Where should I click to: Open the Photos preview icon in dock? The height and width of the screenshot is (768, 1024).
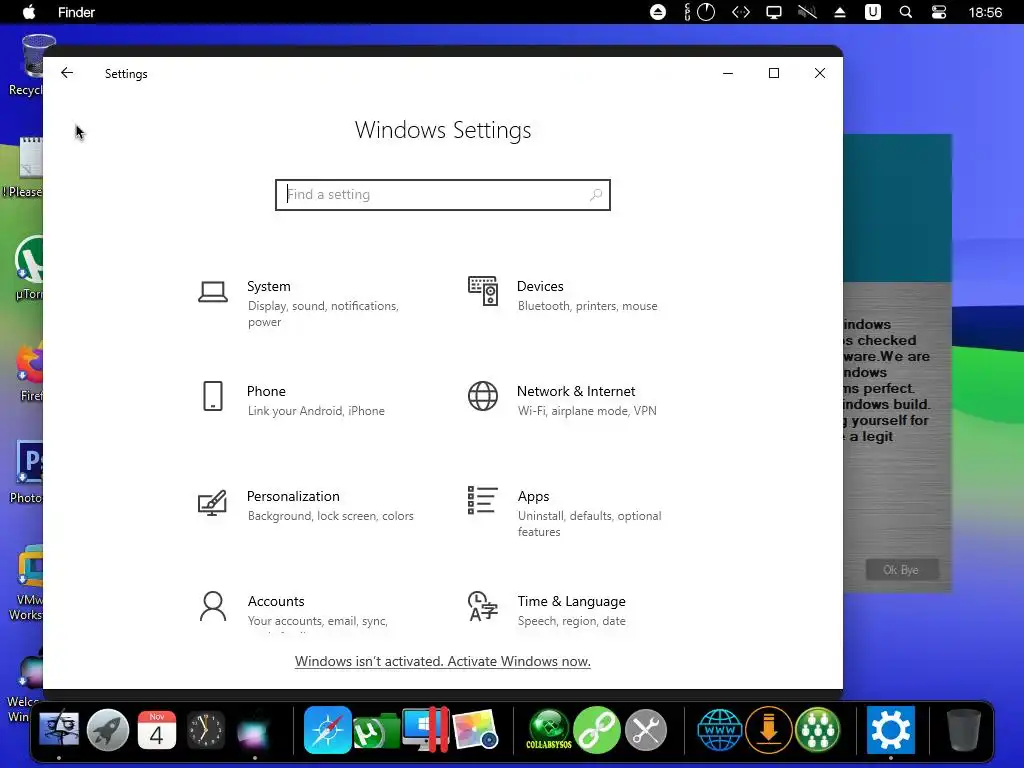pos(475,729)
